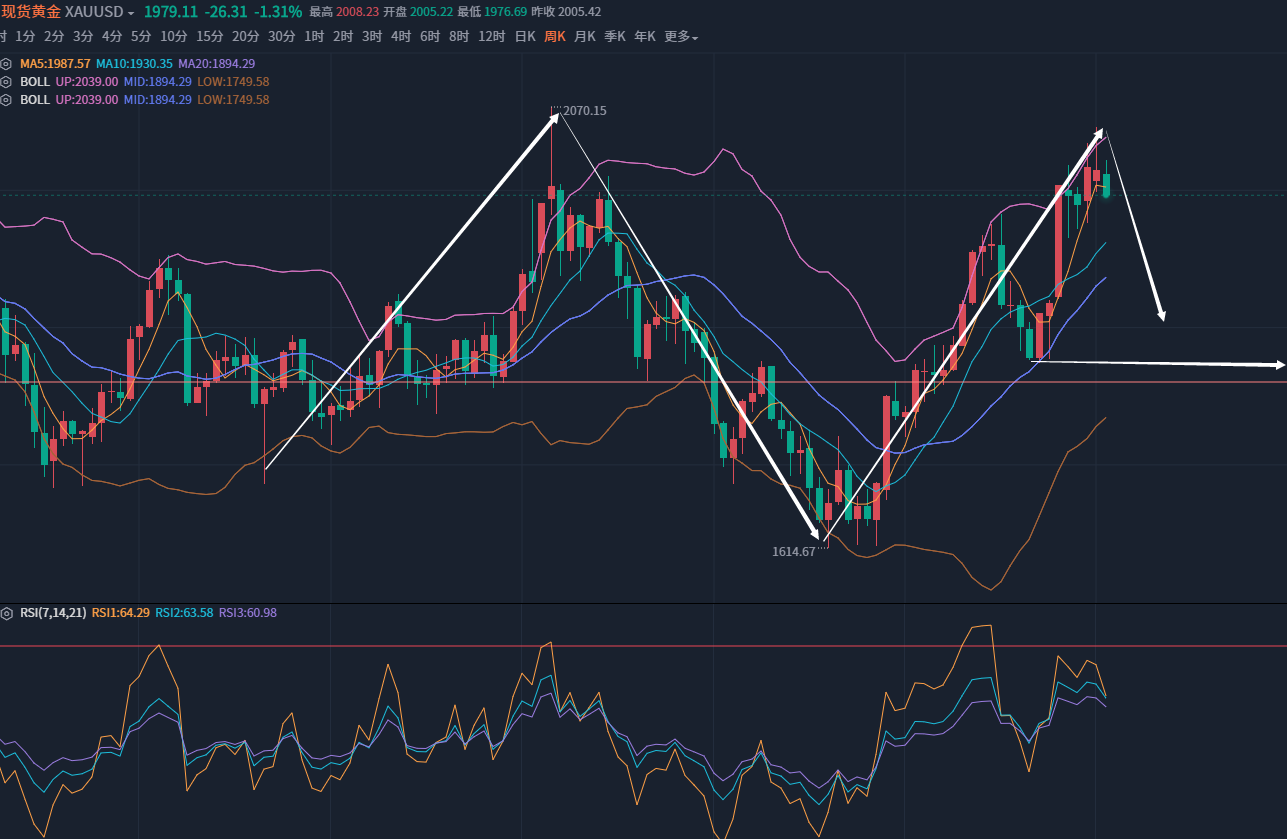
Task: Switch chart to 15分 interval
Action: [x=209, y=37]
